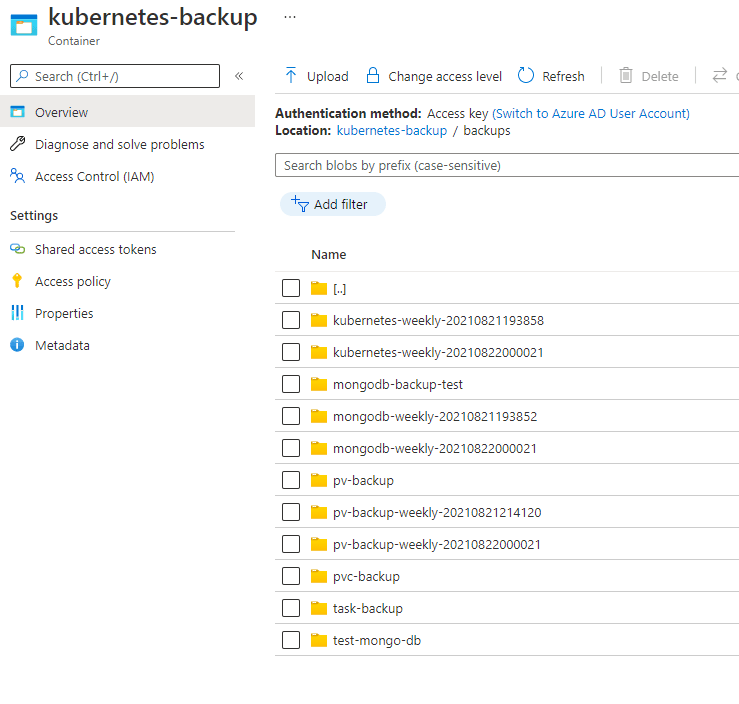739x704 pixels.
Task: Click the Overview menu icon
Action: (17, 112)
